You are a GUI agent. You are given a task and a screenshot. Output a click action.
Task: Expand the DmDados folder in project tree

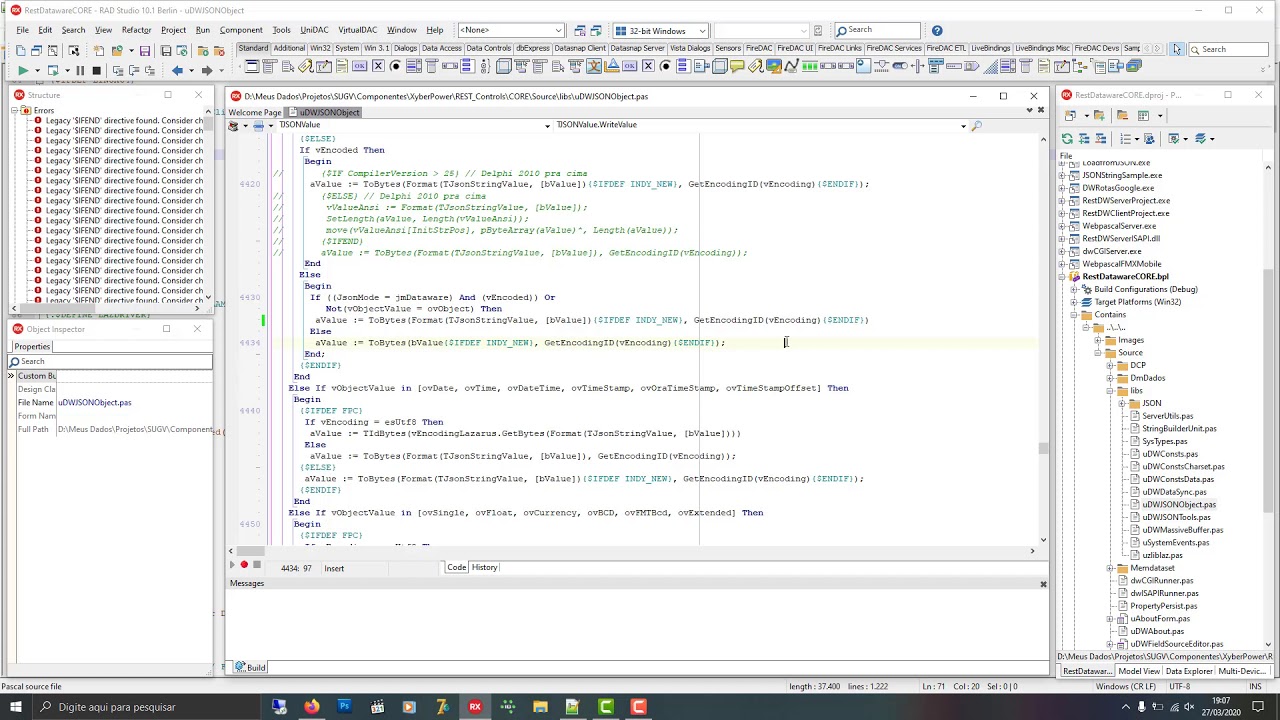[x=1110, y=378]
